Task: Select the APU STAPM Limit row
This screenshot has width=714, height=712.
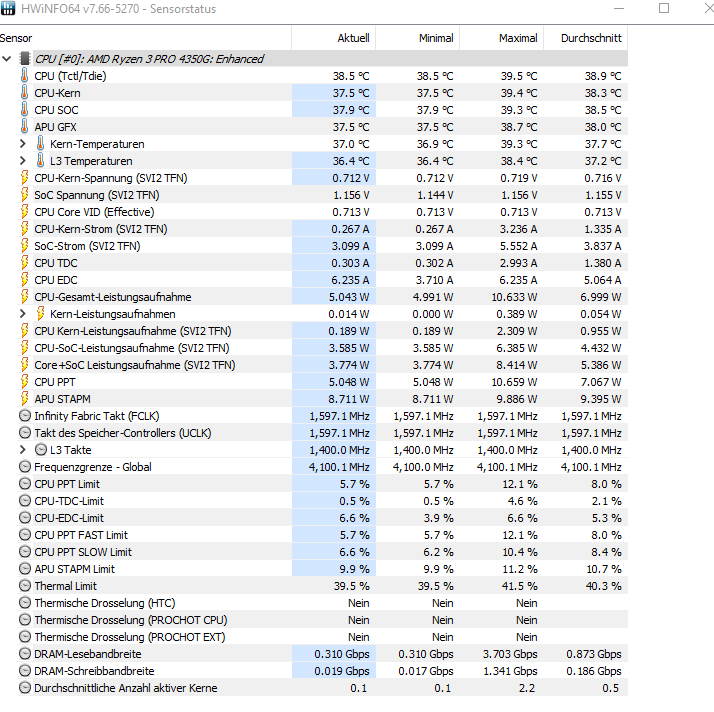Action: coord(322,569)
